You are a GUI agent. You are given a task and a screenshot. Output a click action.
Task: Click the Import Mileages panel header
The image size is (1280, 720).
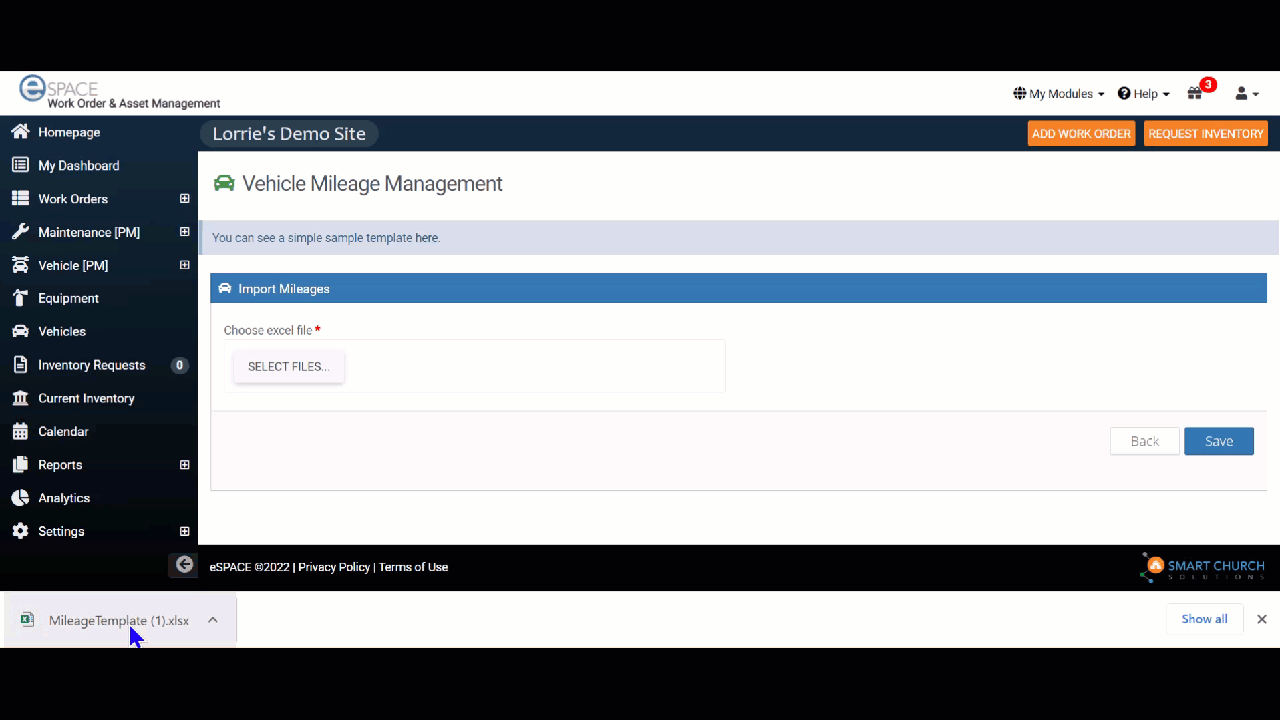point(739,288)
